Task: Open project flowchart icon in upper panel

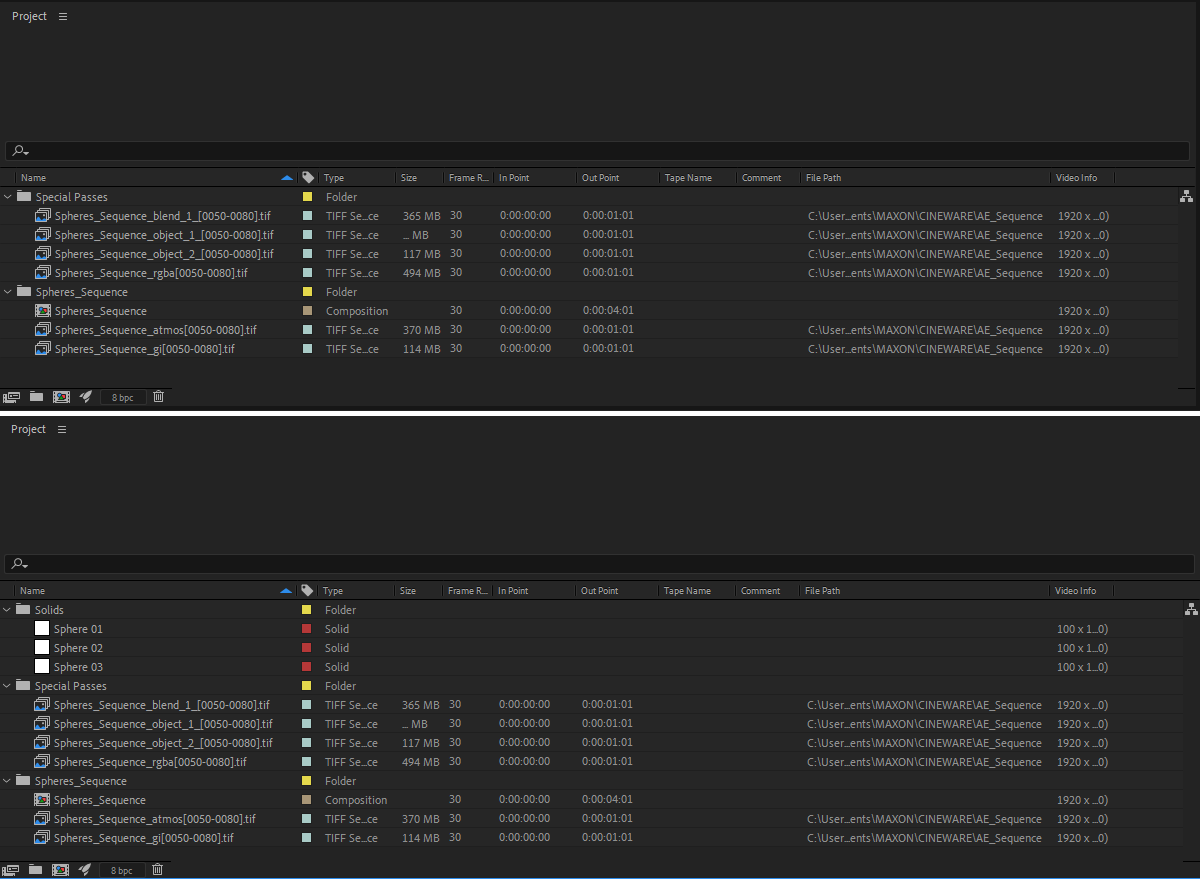Action: 1187,197
